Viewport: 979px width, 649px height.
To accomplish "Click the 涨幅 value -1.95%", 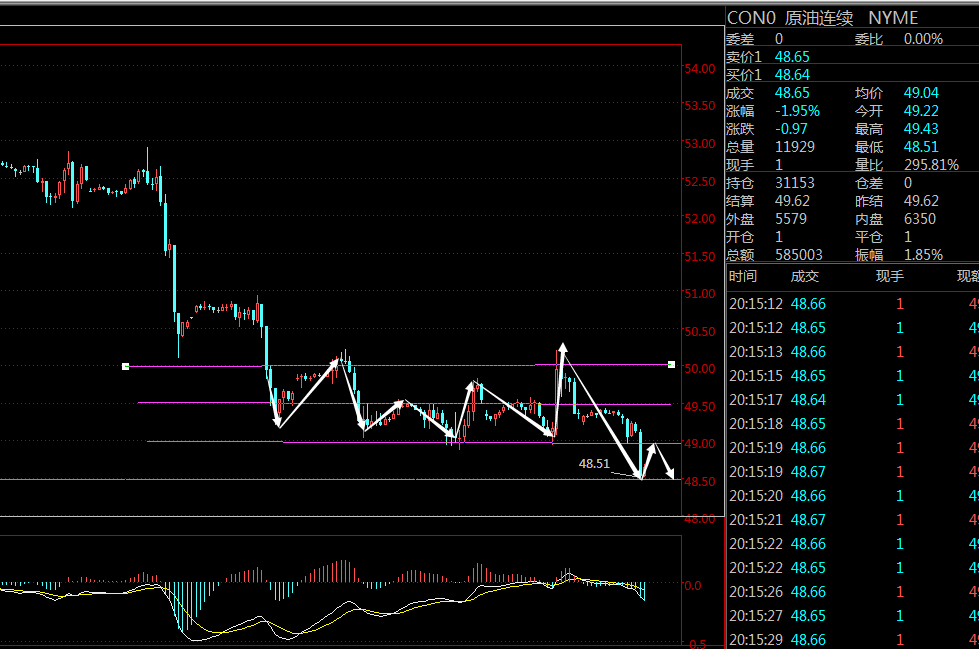I will 797,111.
